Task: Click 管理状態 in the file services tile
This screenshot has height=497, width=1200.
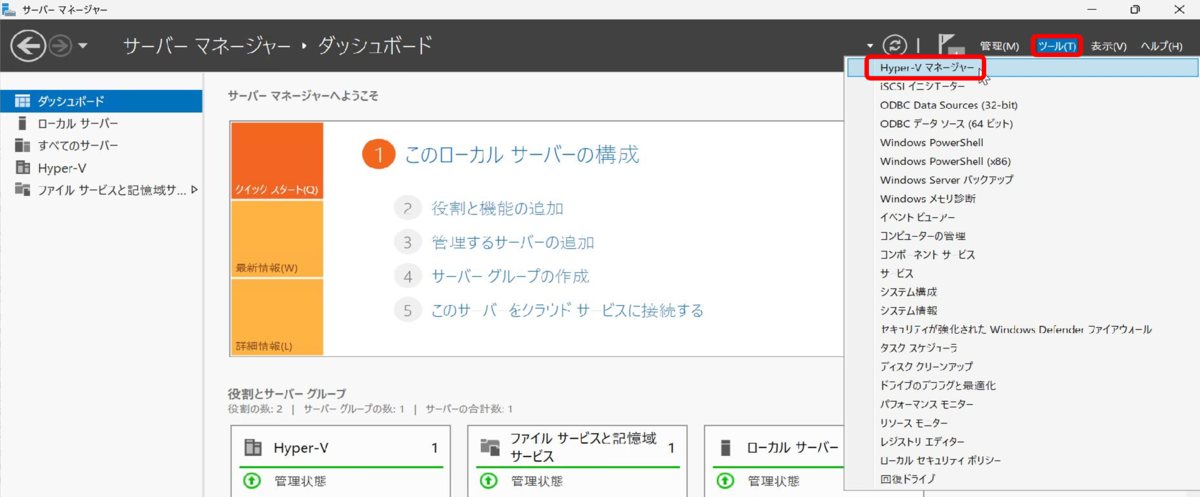Action: pos(537,481)
